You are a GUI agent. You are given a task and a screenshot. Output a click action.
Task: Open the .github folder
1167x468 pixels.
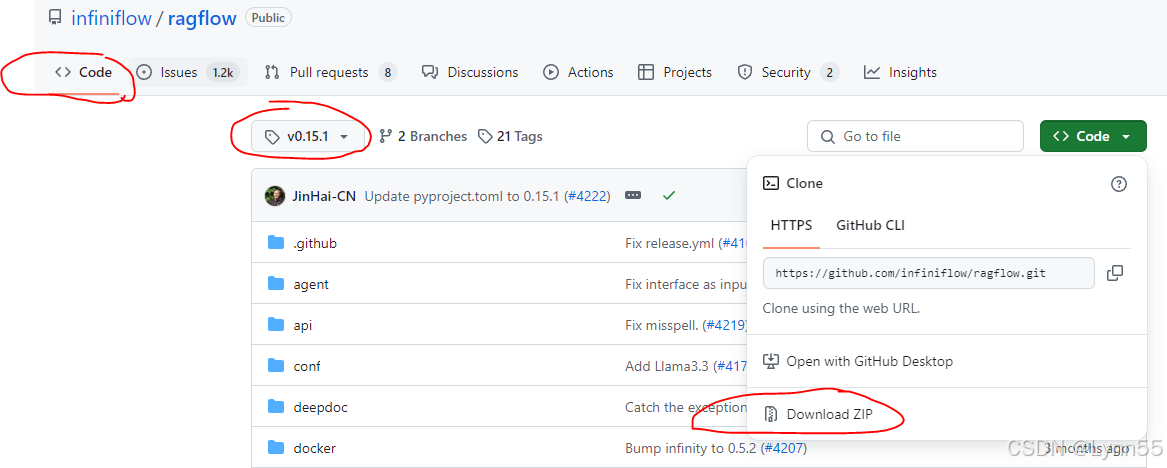(316, 243)
